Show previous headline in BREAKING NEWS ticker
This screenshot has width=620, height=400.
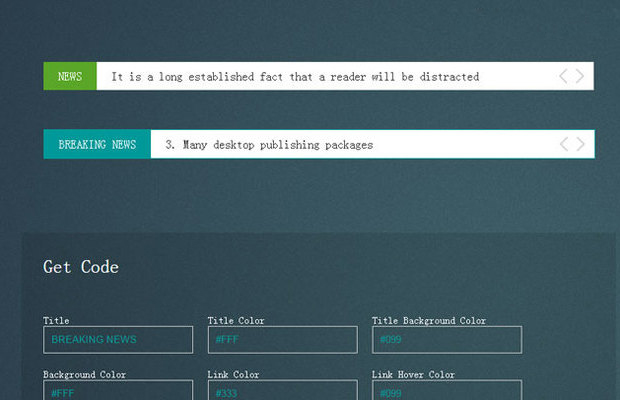coord(564,144)
